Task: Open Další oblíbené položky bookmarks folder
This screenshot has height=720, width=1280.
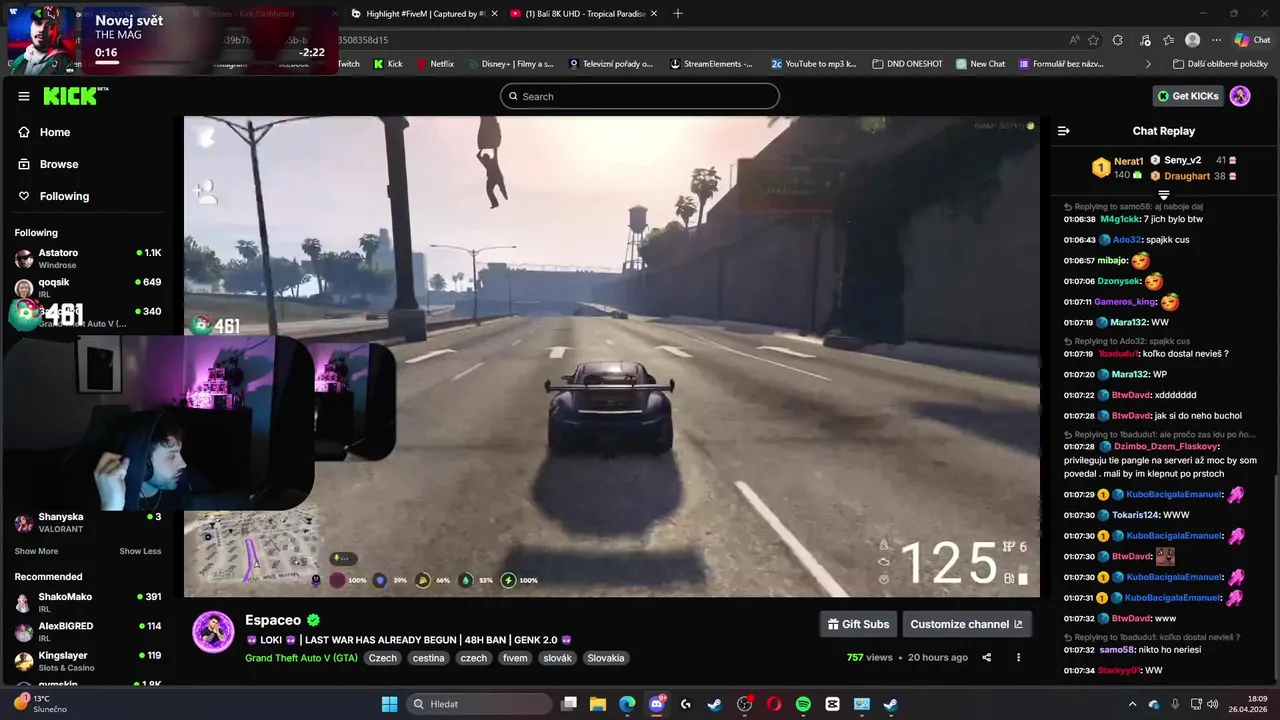Action: [1220, 64]
